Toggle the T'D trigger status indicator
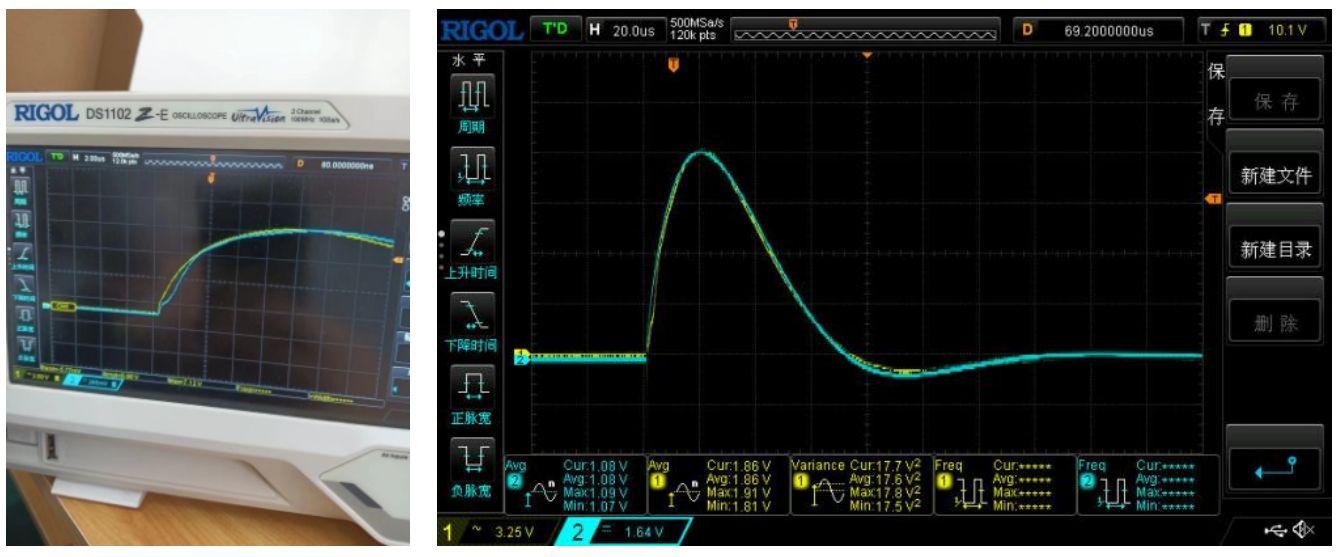 coord(554,29)
